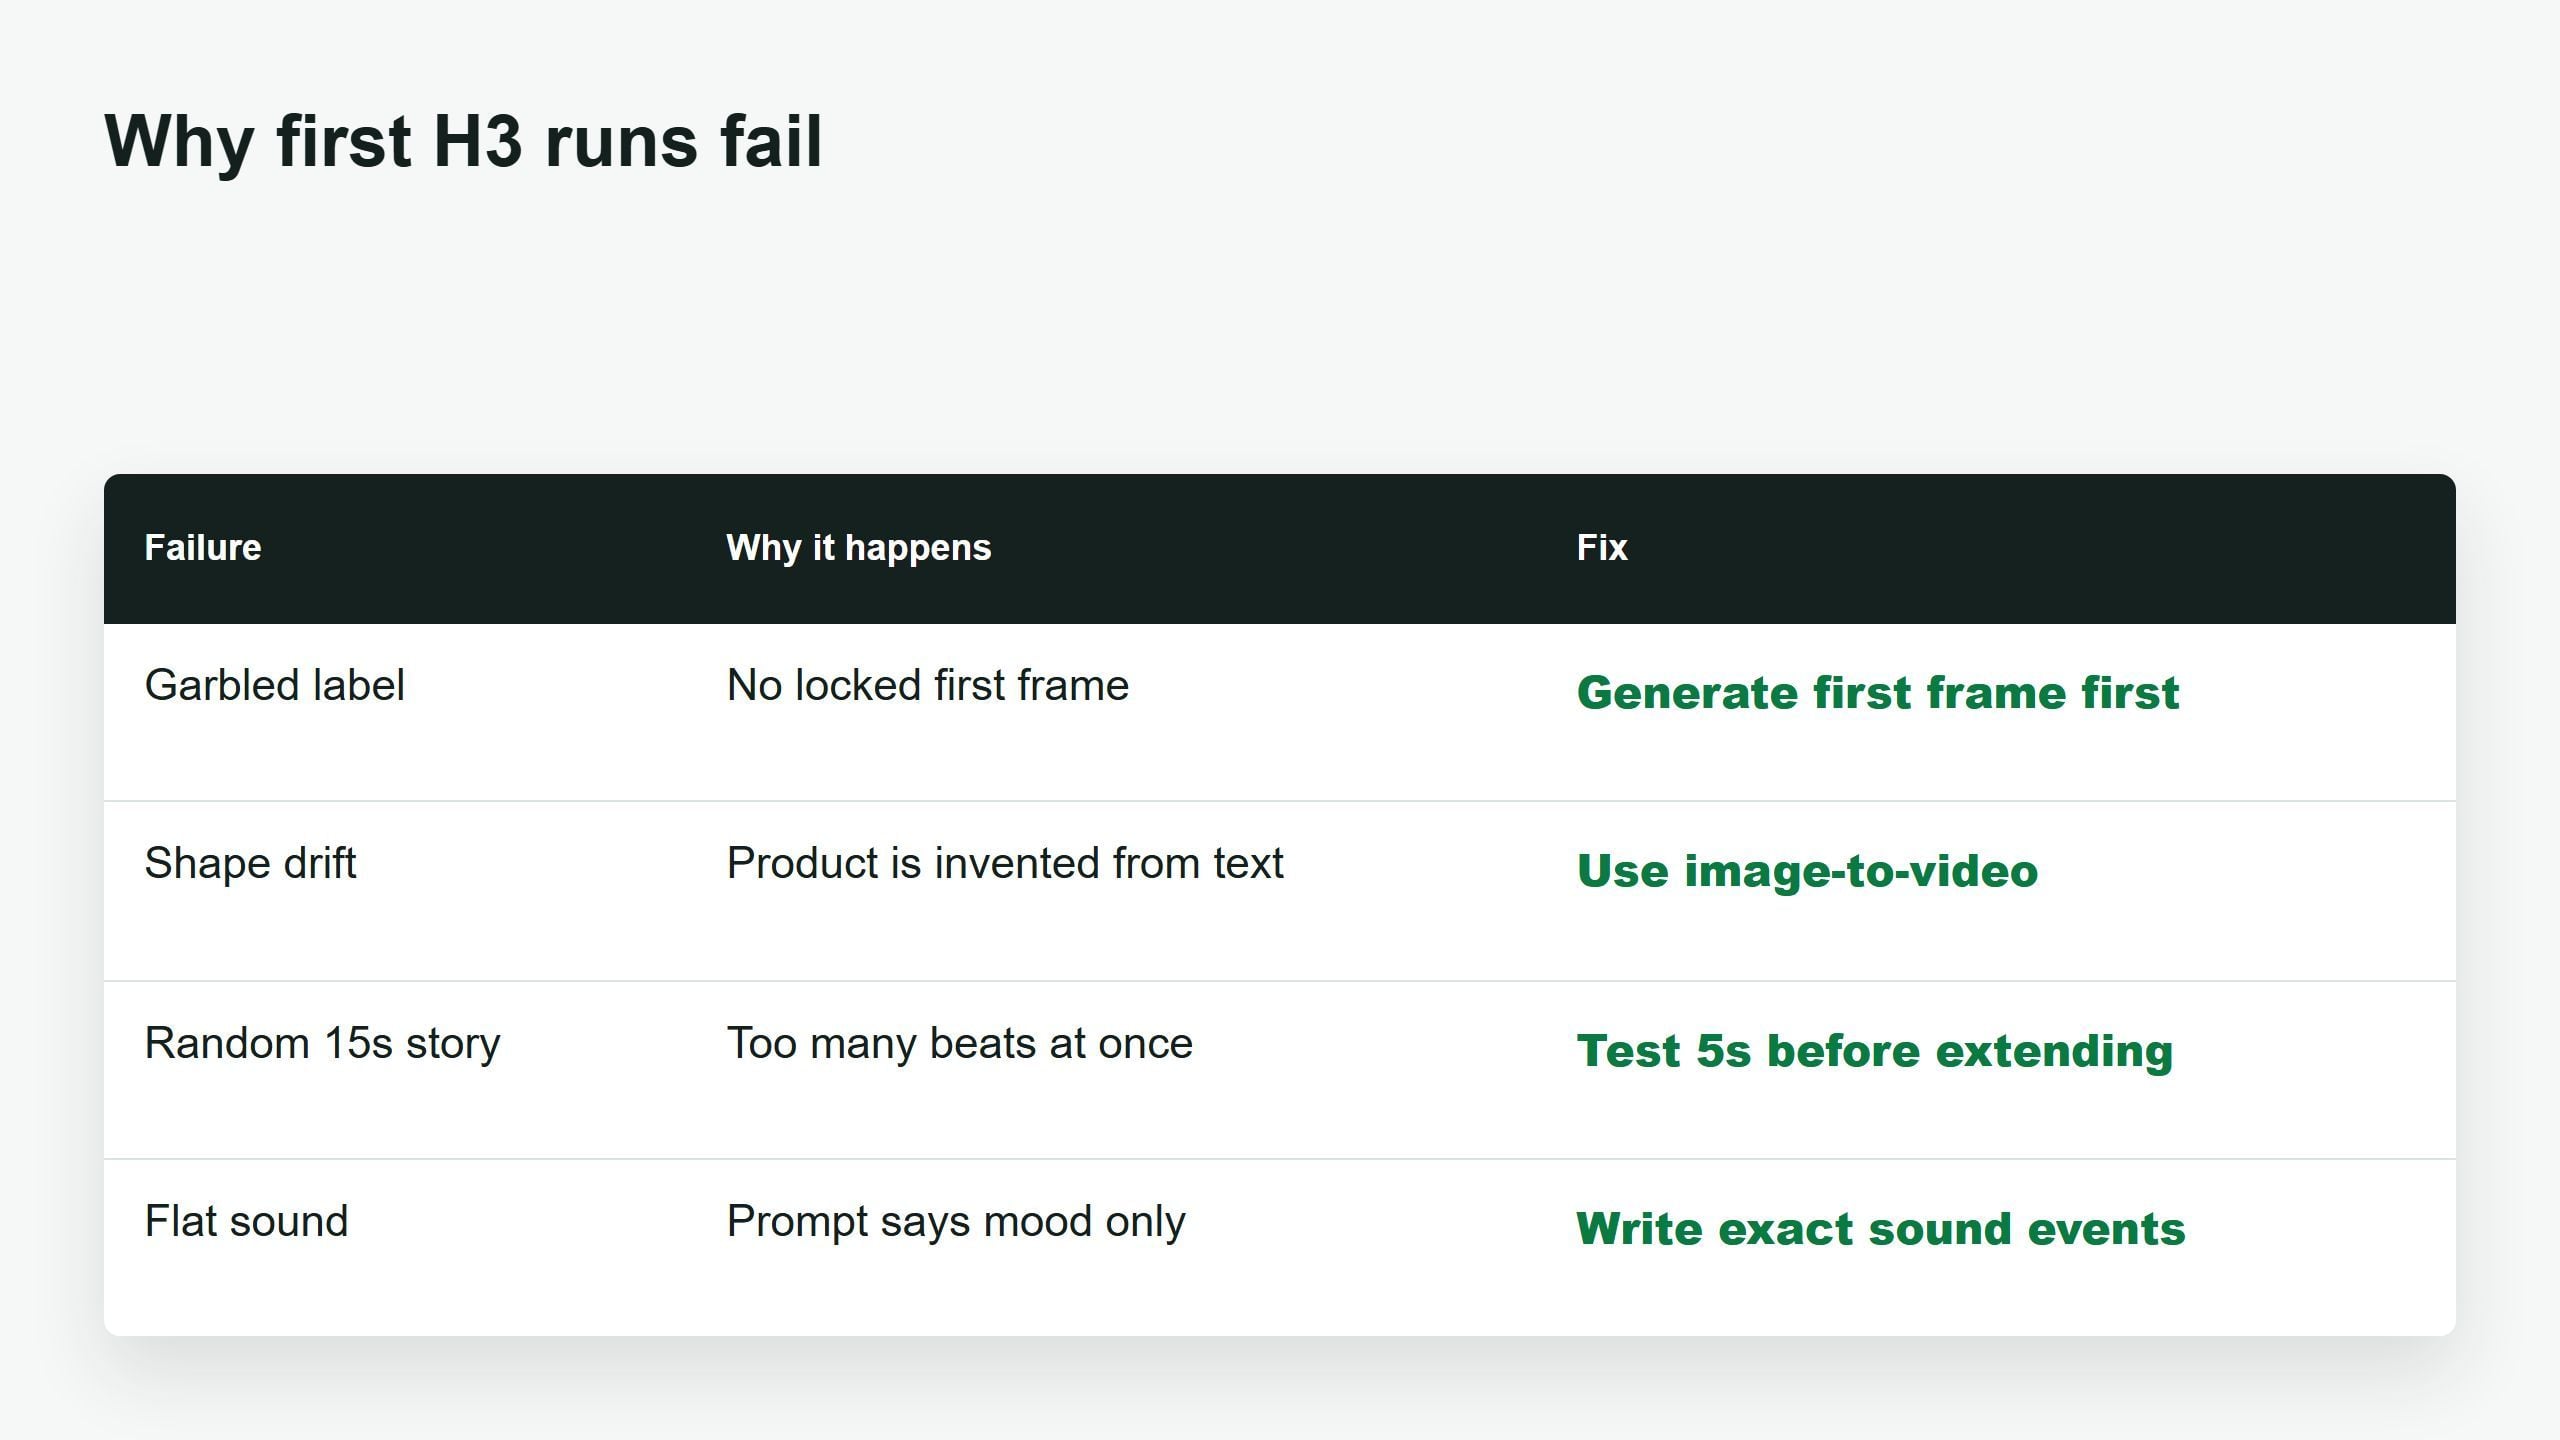
Task: Click 'Prompt says mood only' cell
Action: (x=956, y=1222)
